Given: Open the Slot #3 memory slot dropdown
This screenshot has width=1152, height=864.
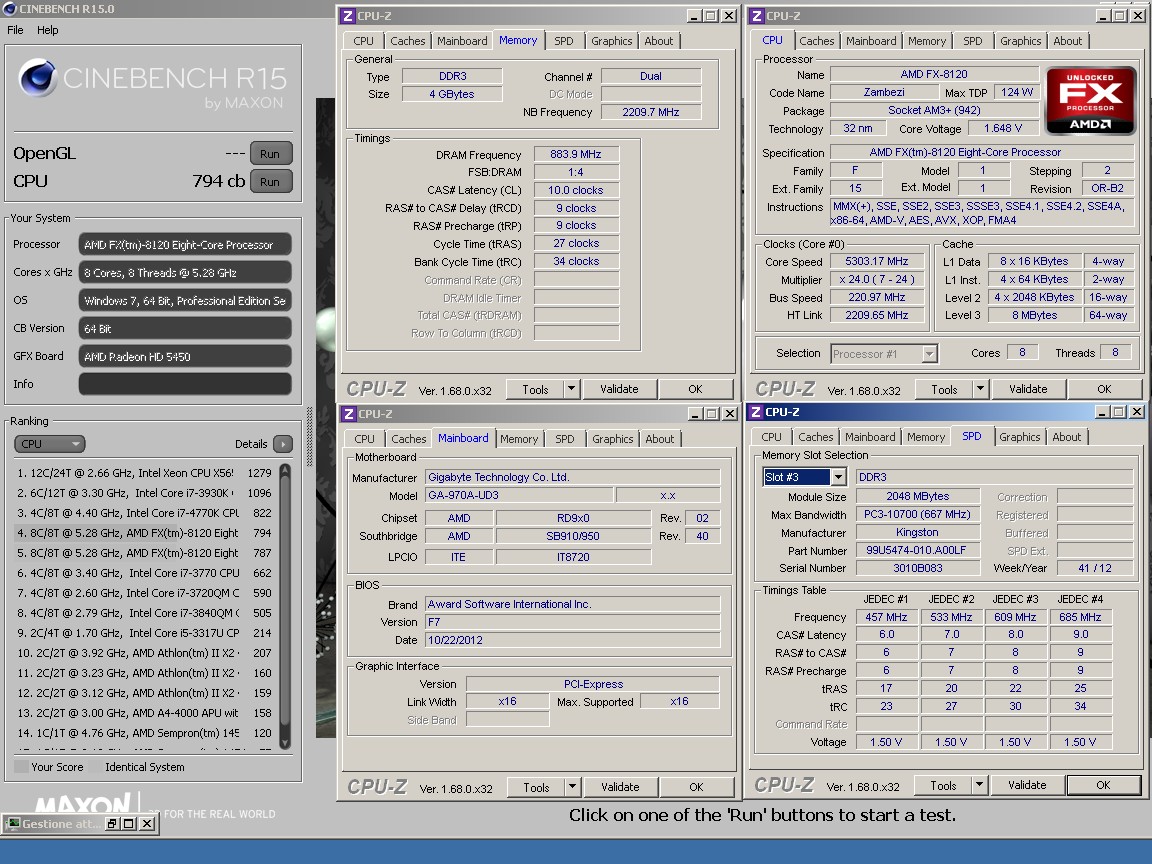Looking at the screenshot, I should (x=838, y=477).
